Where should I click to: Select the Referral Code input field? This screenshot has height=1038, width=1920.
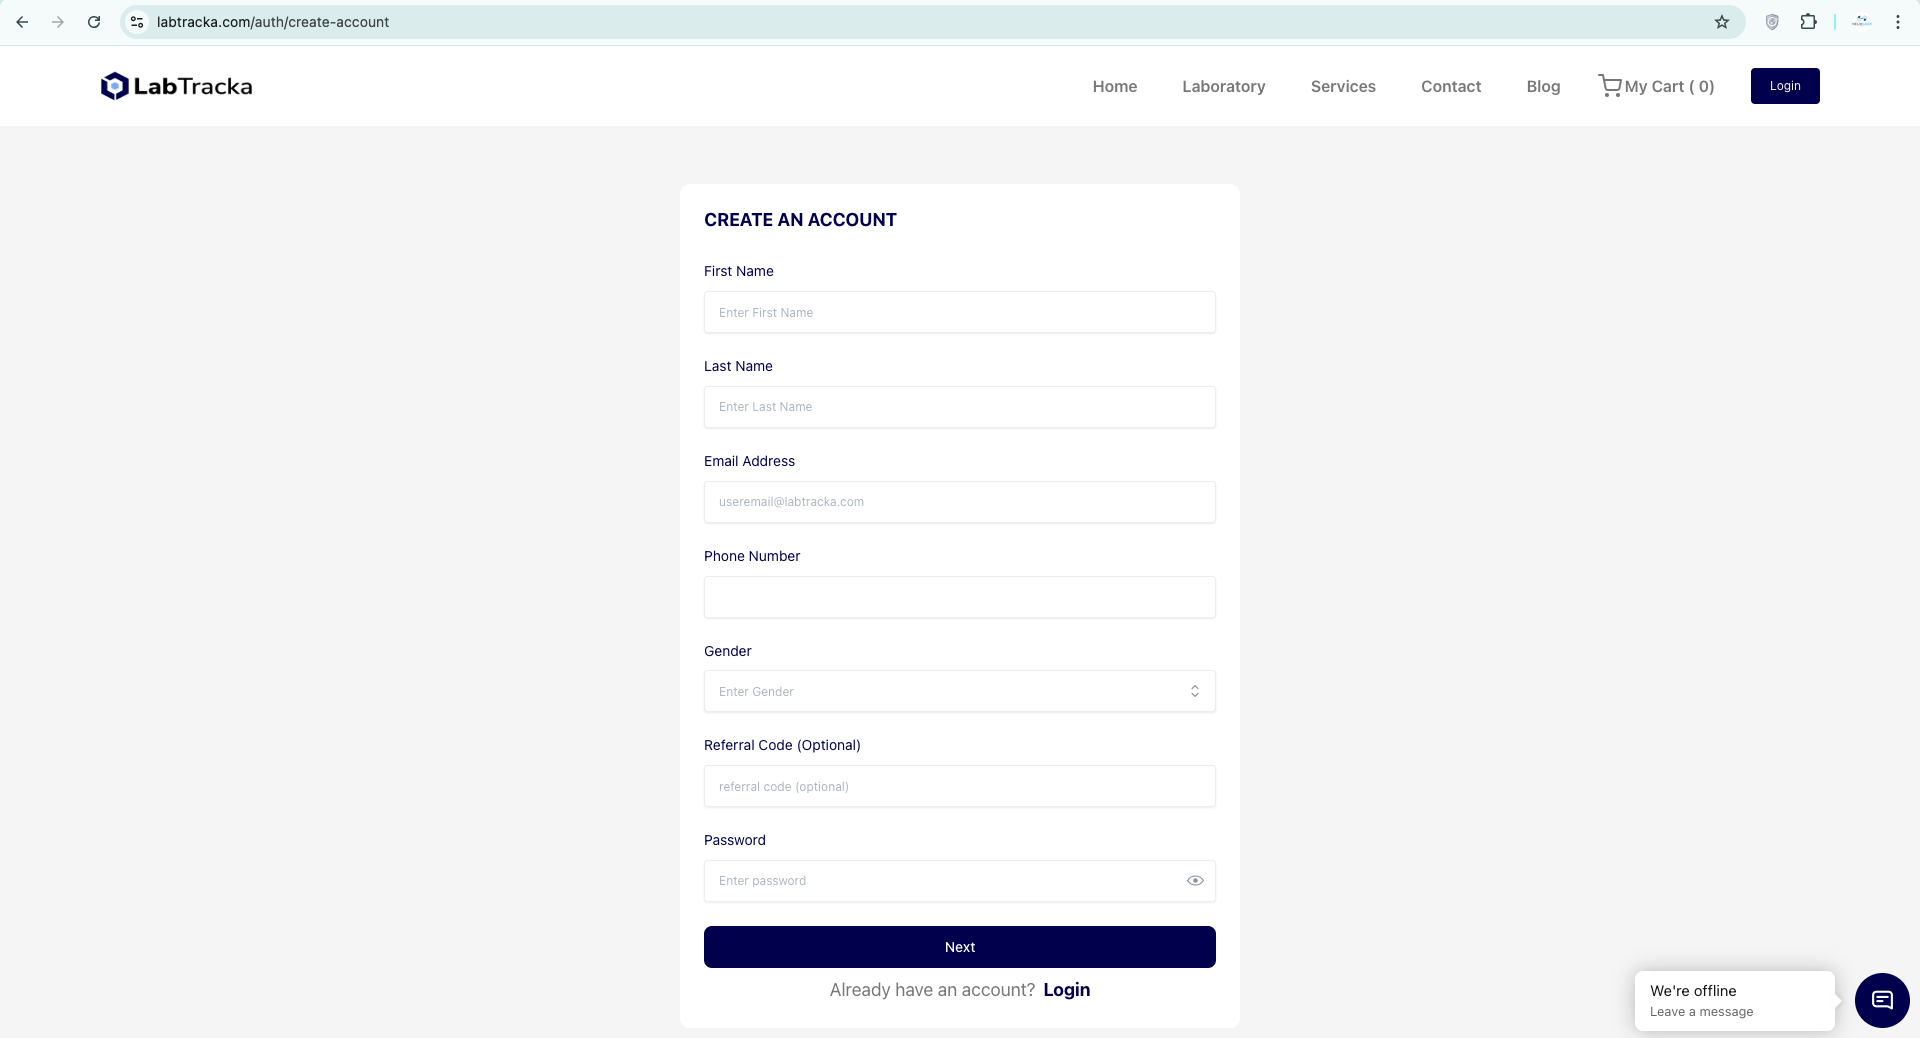(x=959, y=786)
